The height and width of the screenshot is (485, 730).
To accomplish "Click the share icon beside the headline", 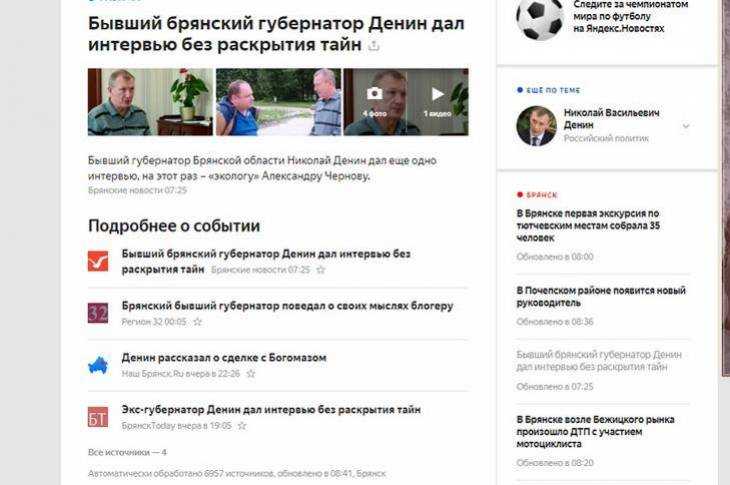I will click(373, 46).
